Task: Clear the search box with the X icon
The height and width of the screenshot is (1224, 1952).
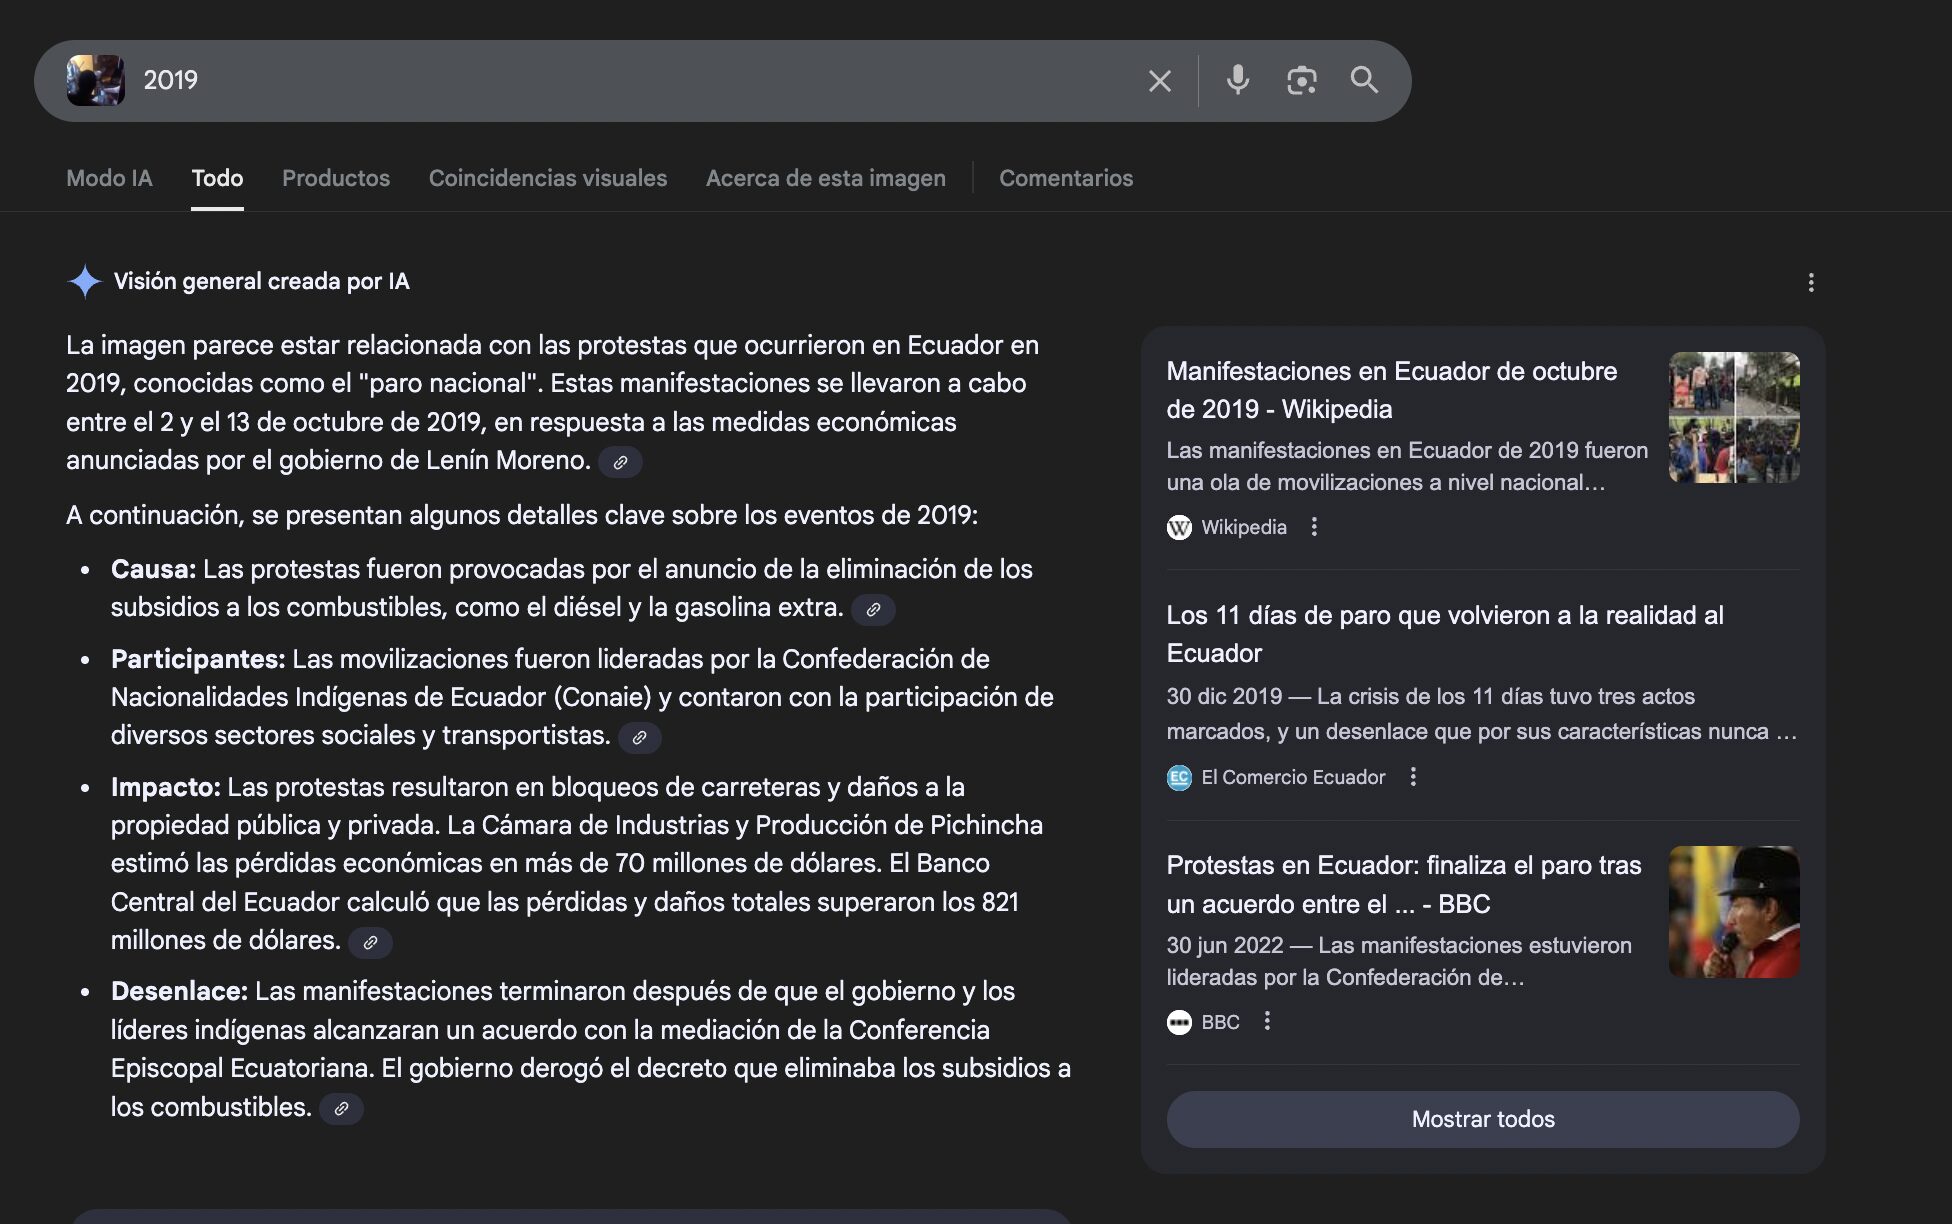Action: point(1159,81)
